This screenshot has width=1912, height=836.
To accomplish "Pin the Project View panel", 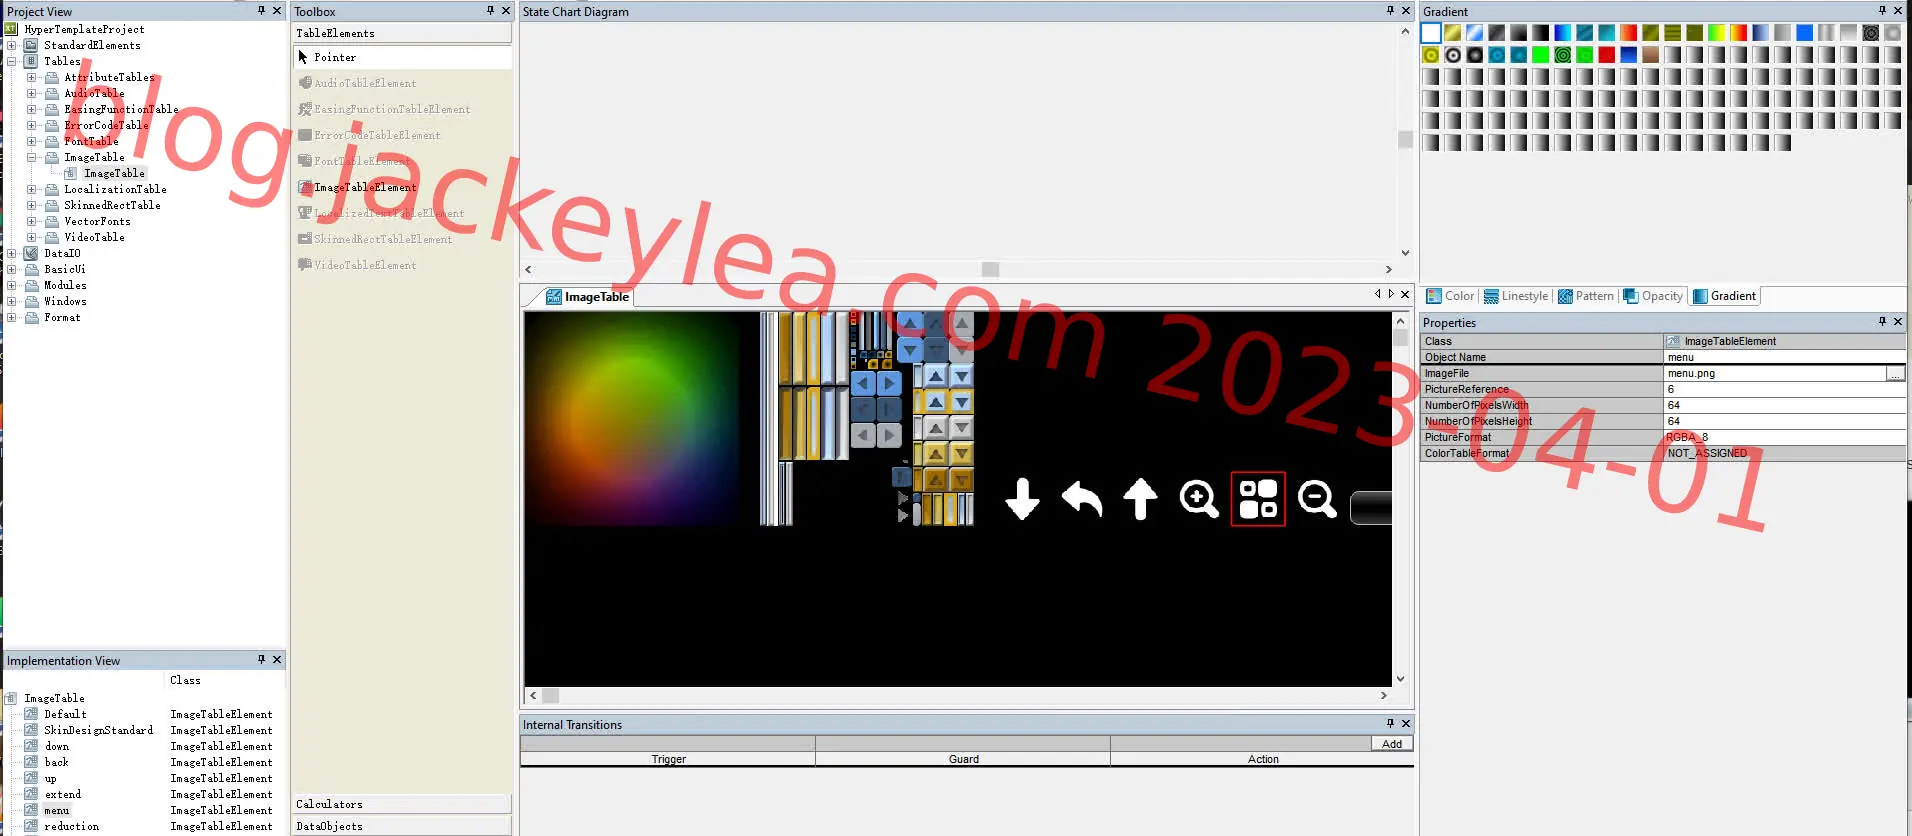I will tap(261, 11).
